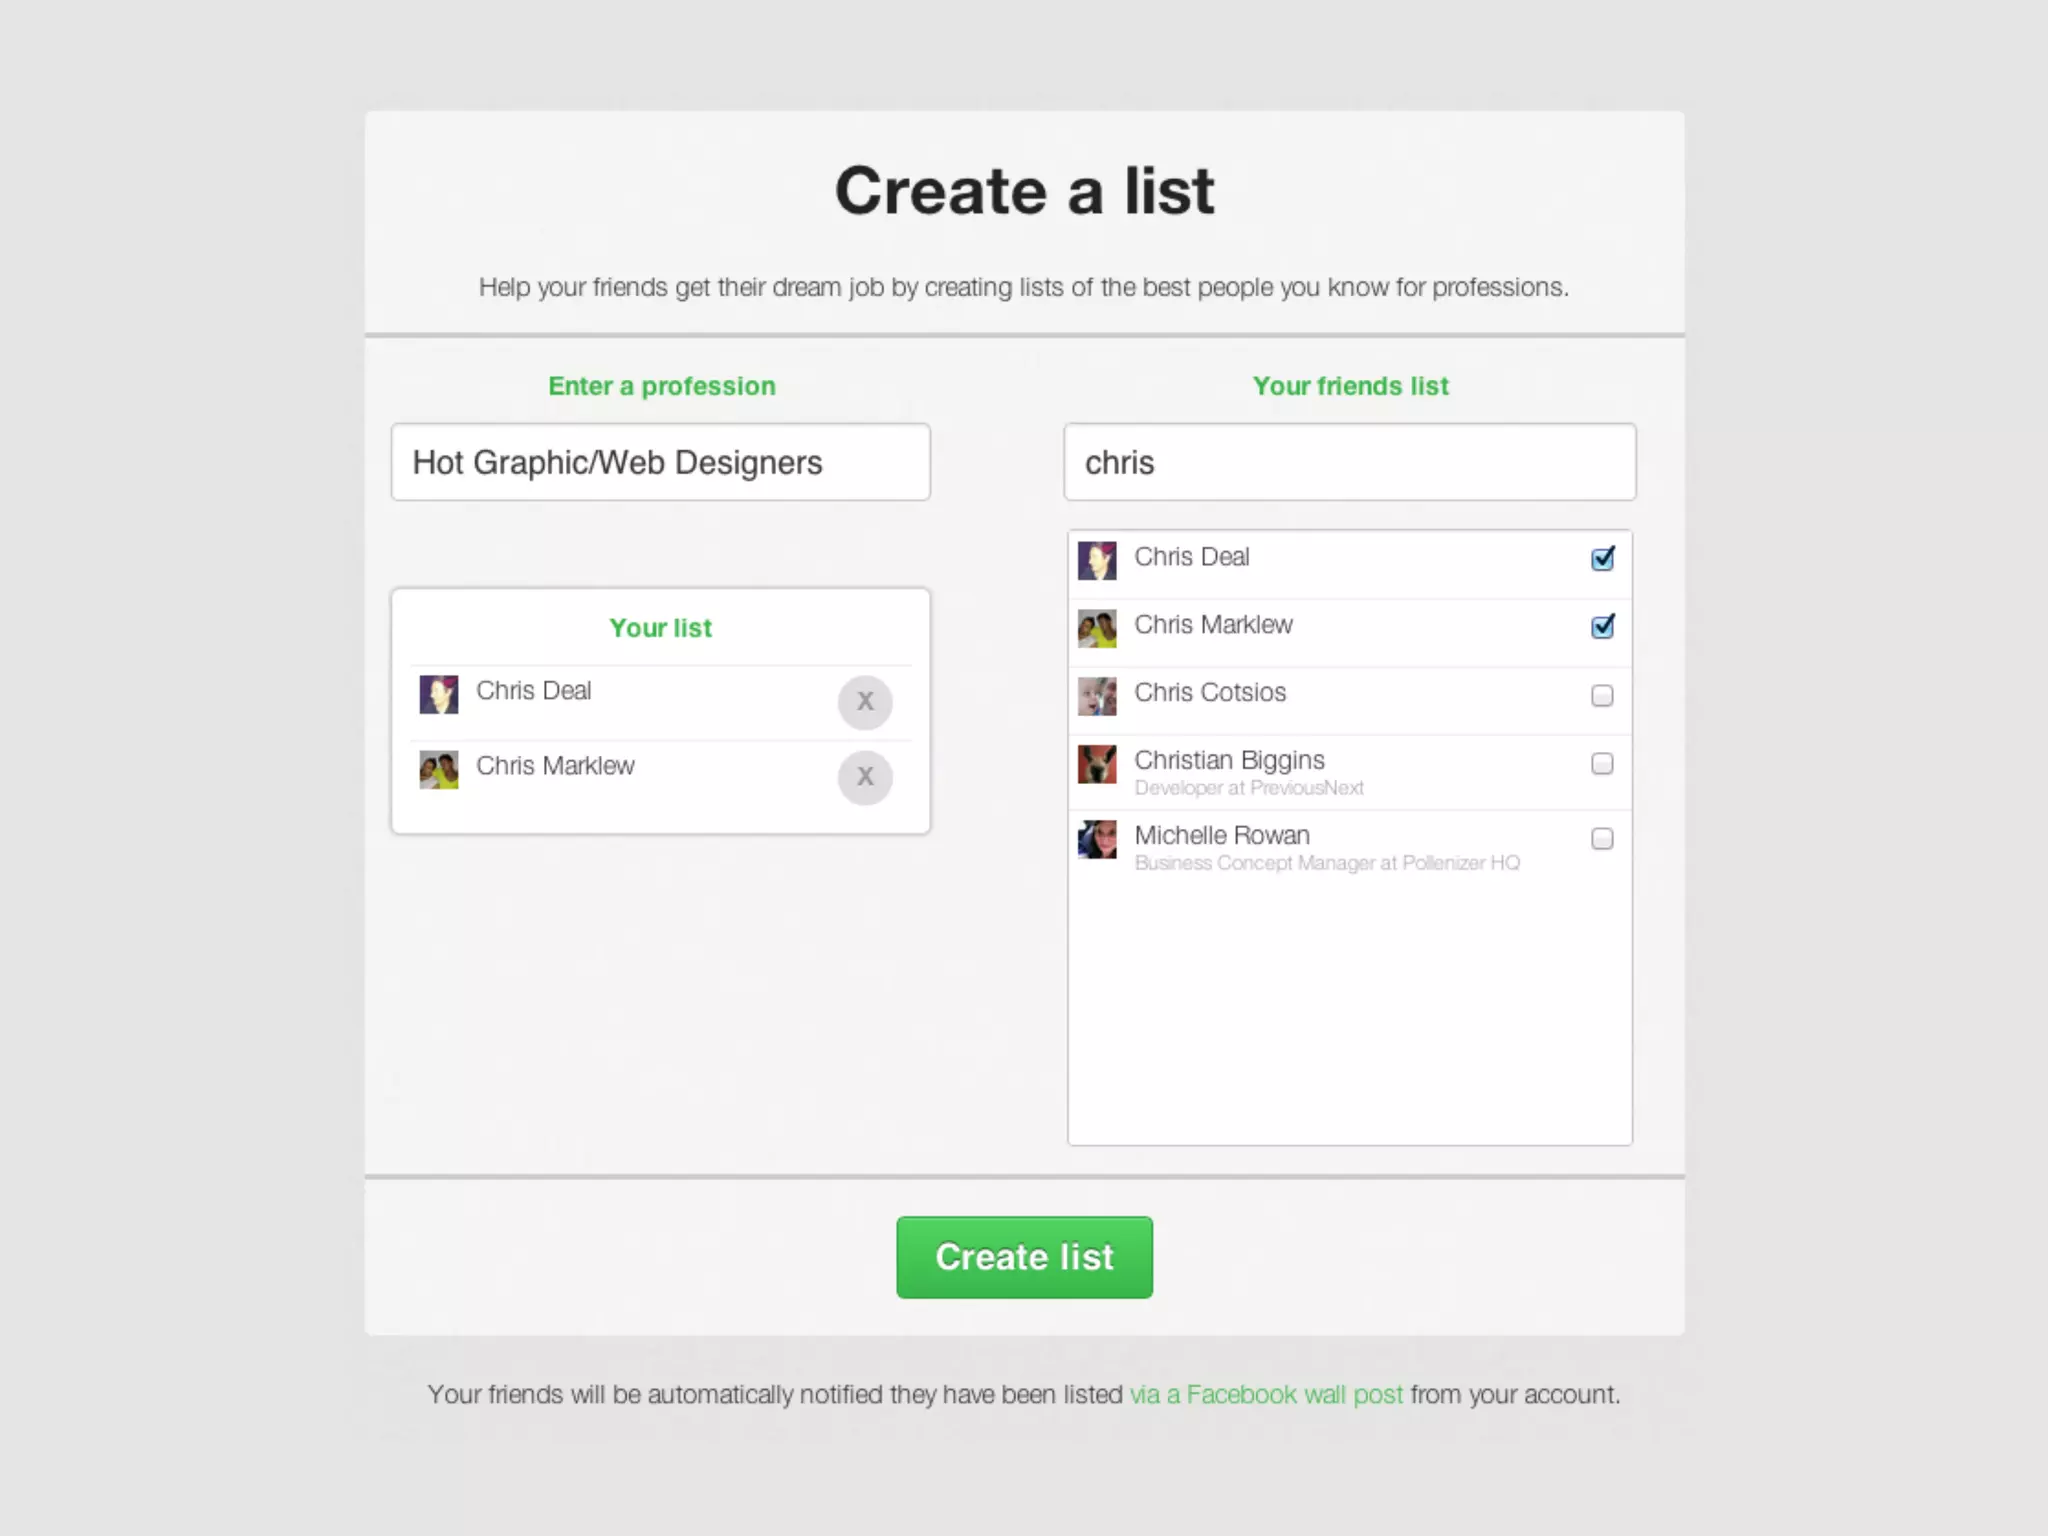Click Chris Marklew's avatar in friends list
Viewport: 2048px width, 1536px height.
(1097, 629)
